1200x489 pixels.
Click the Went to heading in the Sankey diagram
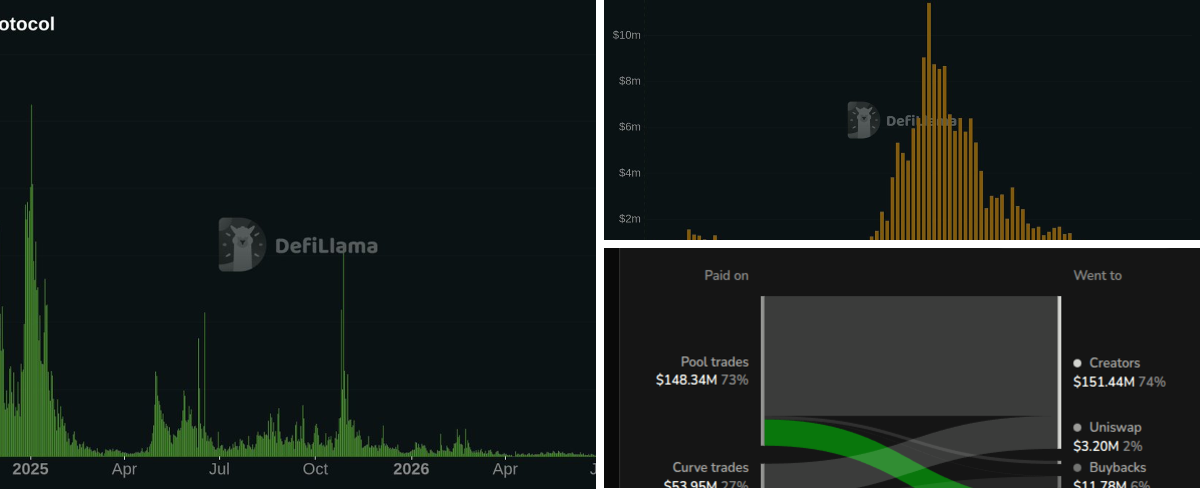coord(1097,275)
